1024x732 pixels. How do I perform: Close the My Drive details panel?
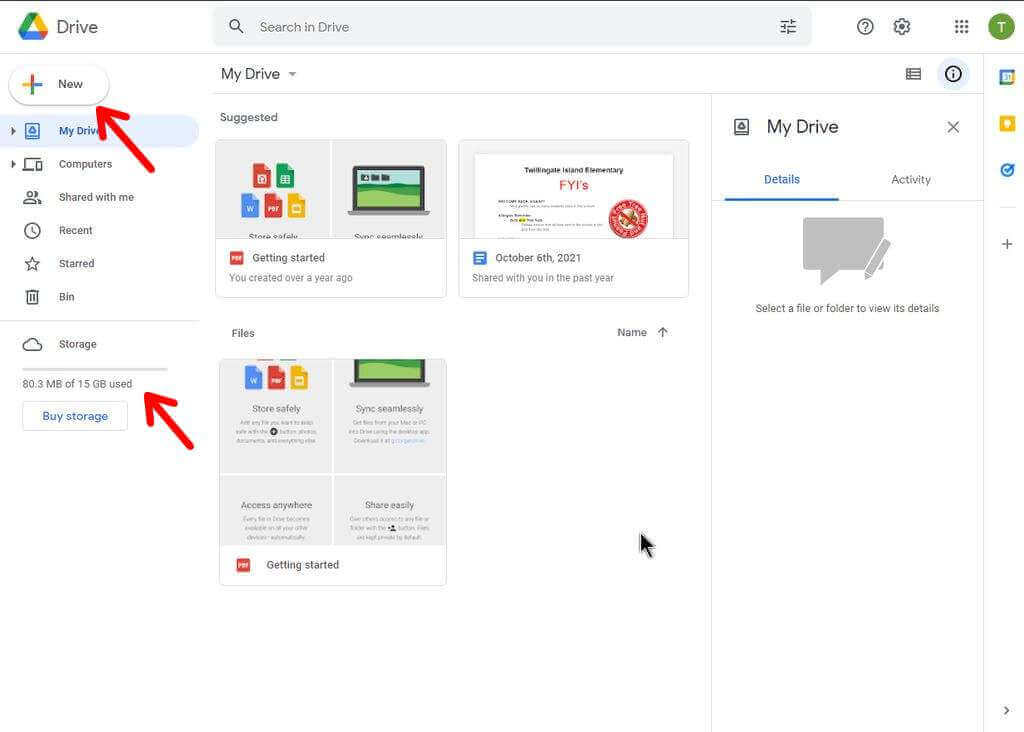[x=953, y=127]
